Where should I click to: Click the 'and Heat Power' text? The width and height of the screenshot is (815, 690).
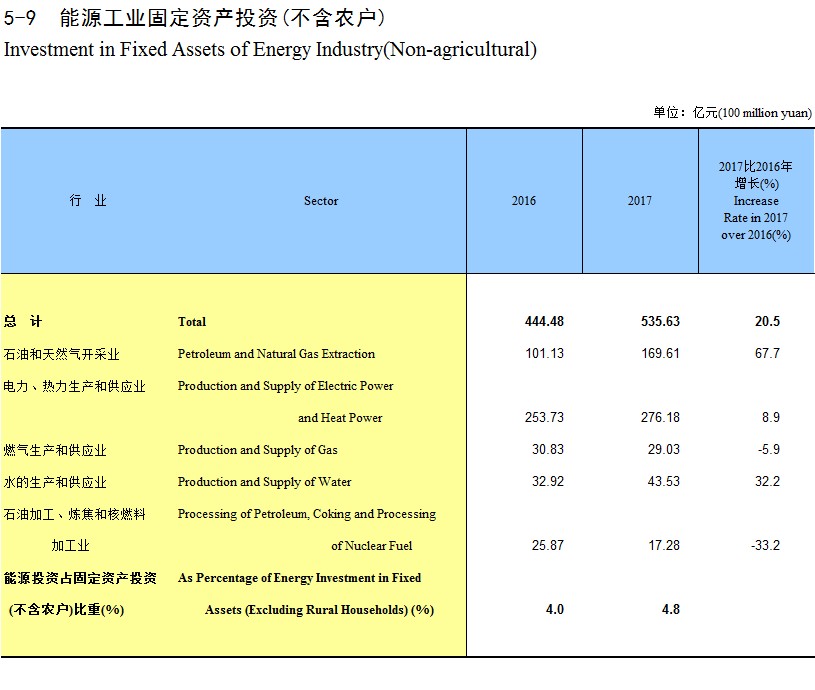click(x=340, y=418)
